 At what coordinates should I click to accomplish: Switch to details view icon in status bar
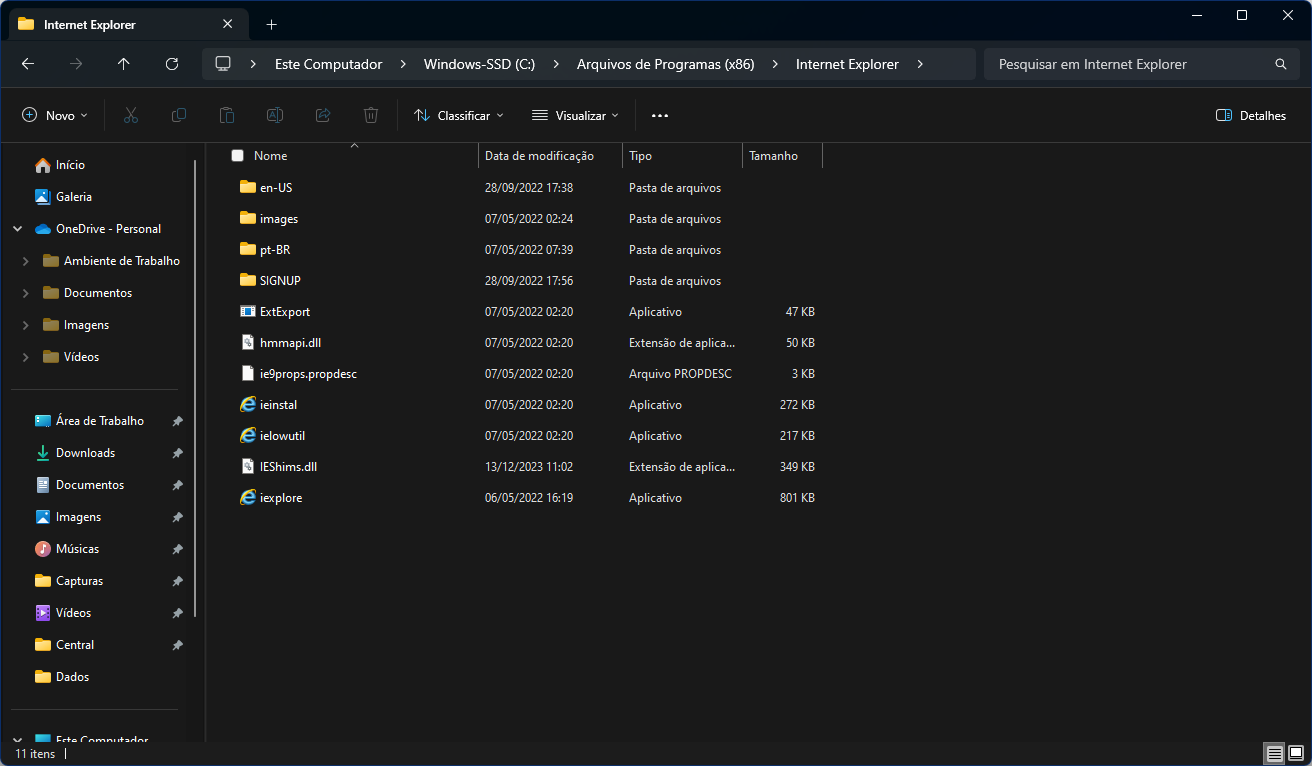pyautogui.click(x=1274, y=753)
